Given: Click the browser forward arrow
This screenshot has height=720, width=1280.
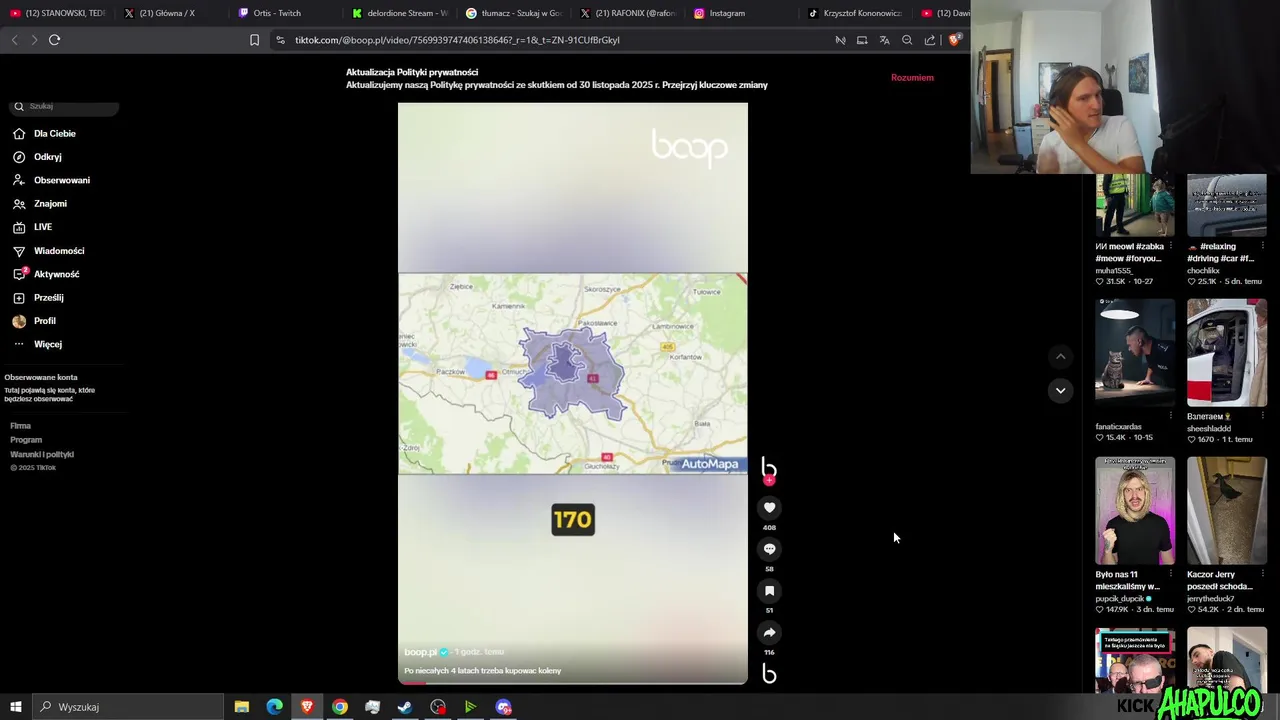Looking at the screenshot, I should (x=34, y=40).
